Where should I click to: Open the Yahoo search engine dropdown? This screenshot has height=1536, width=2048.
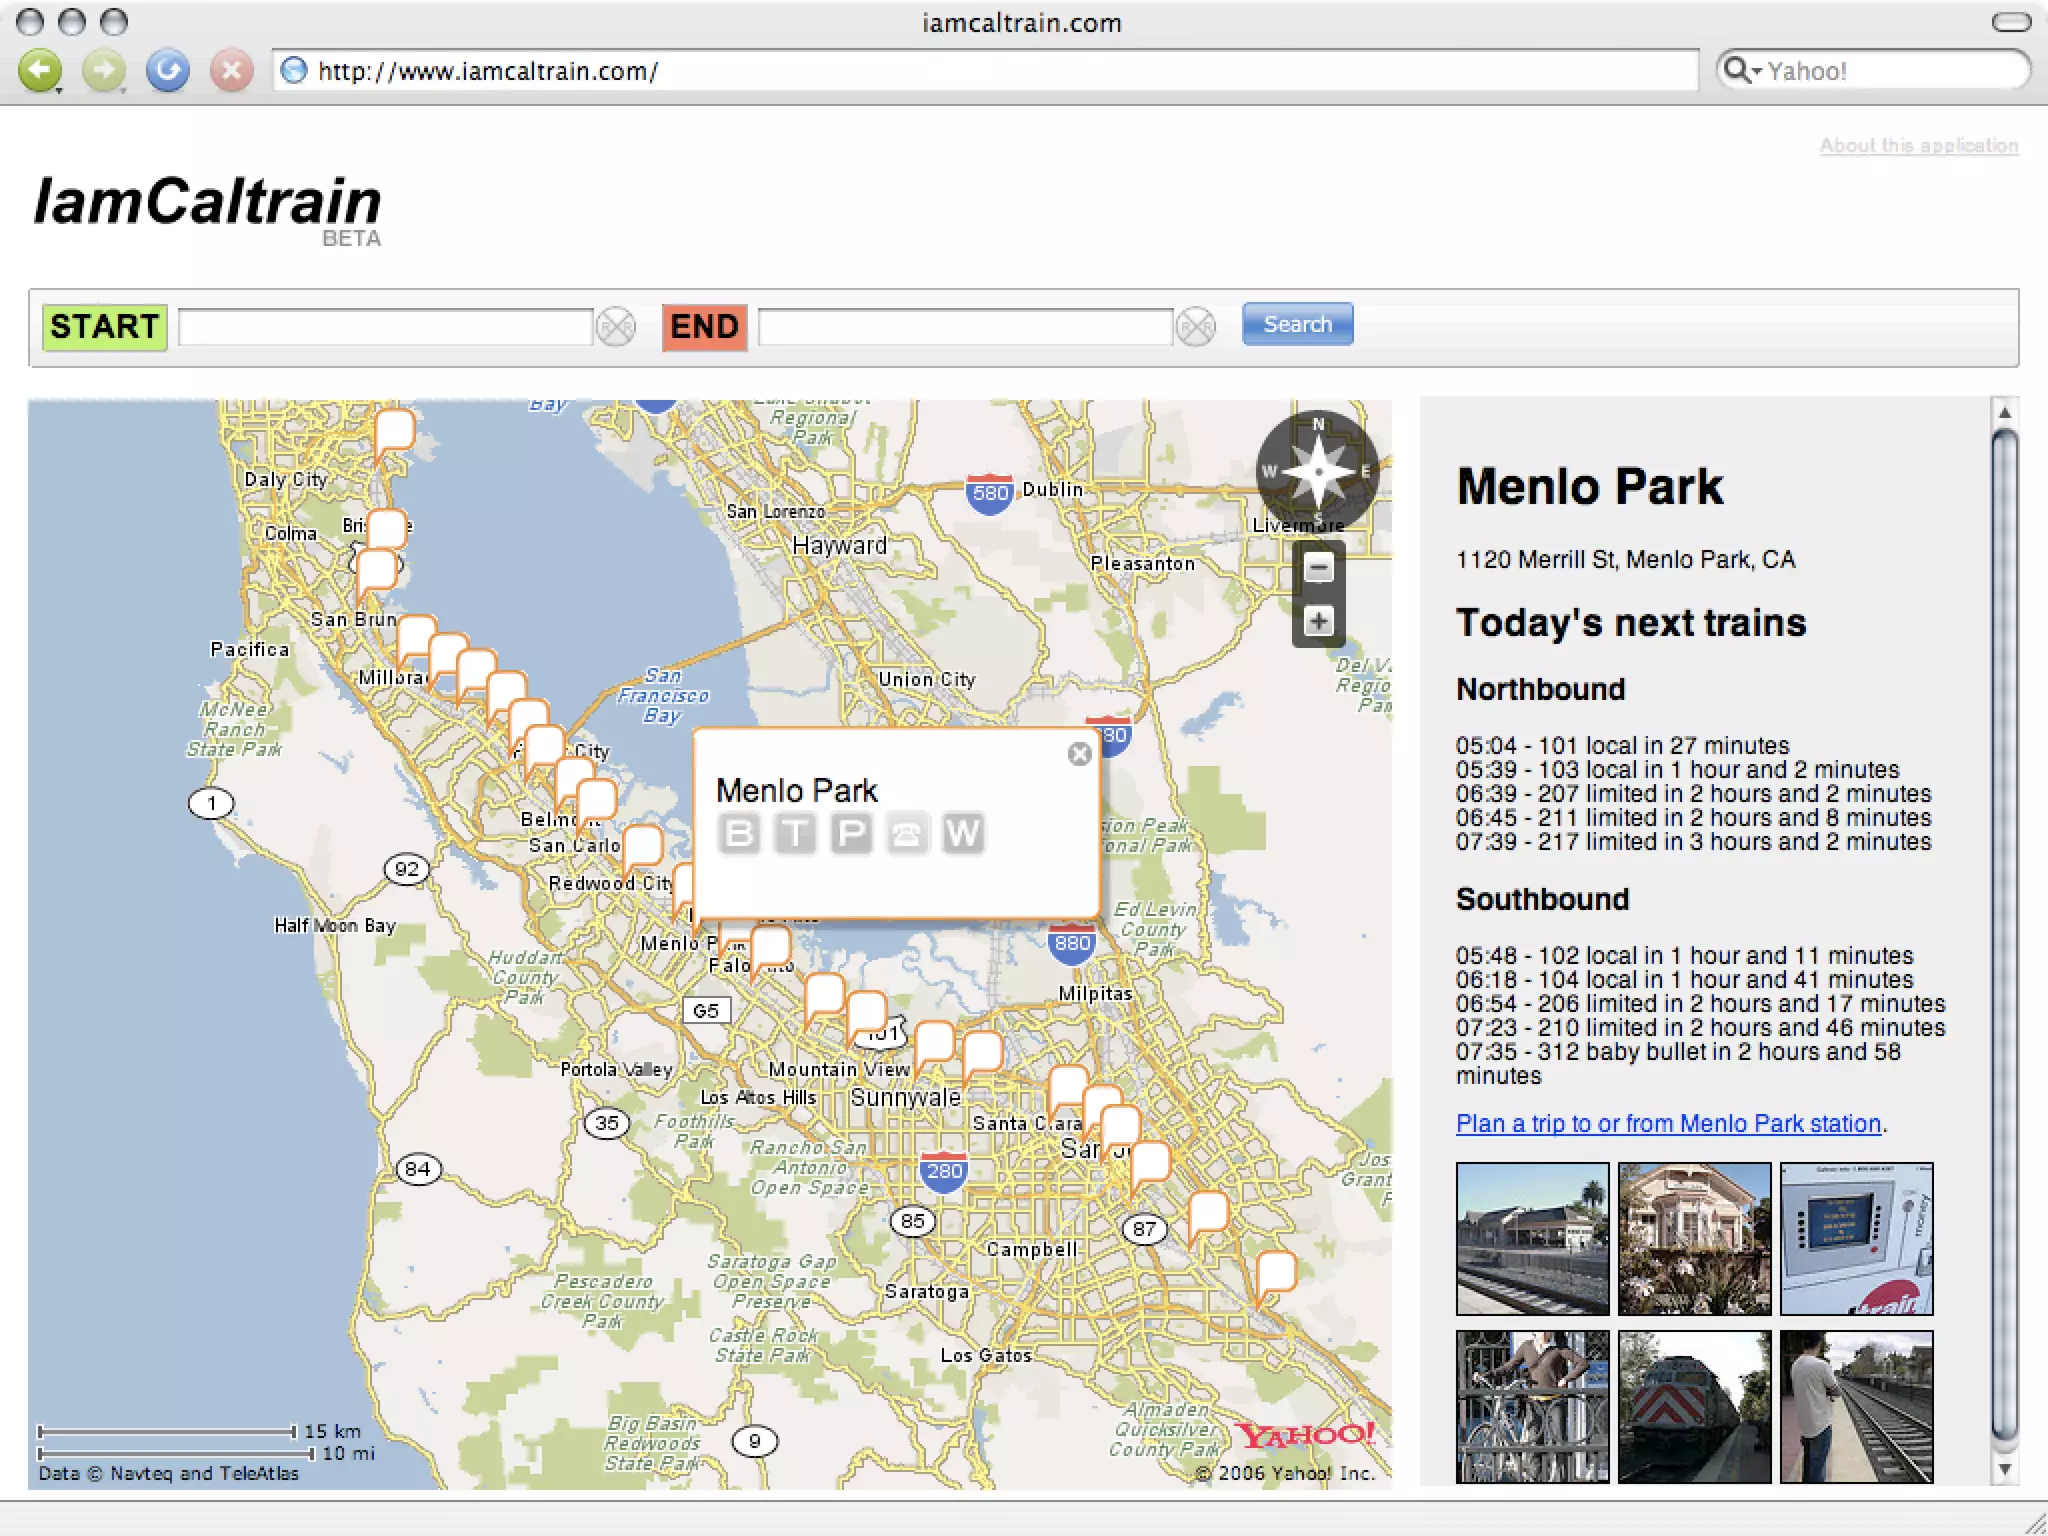1741,71
